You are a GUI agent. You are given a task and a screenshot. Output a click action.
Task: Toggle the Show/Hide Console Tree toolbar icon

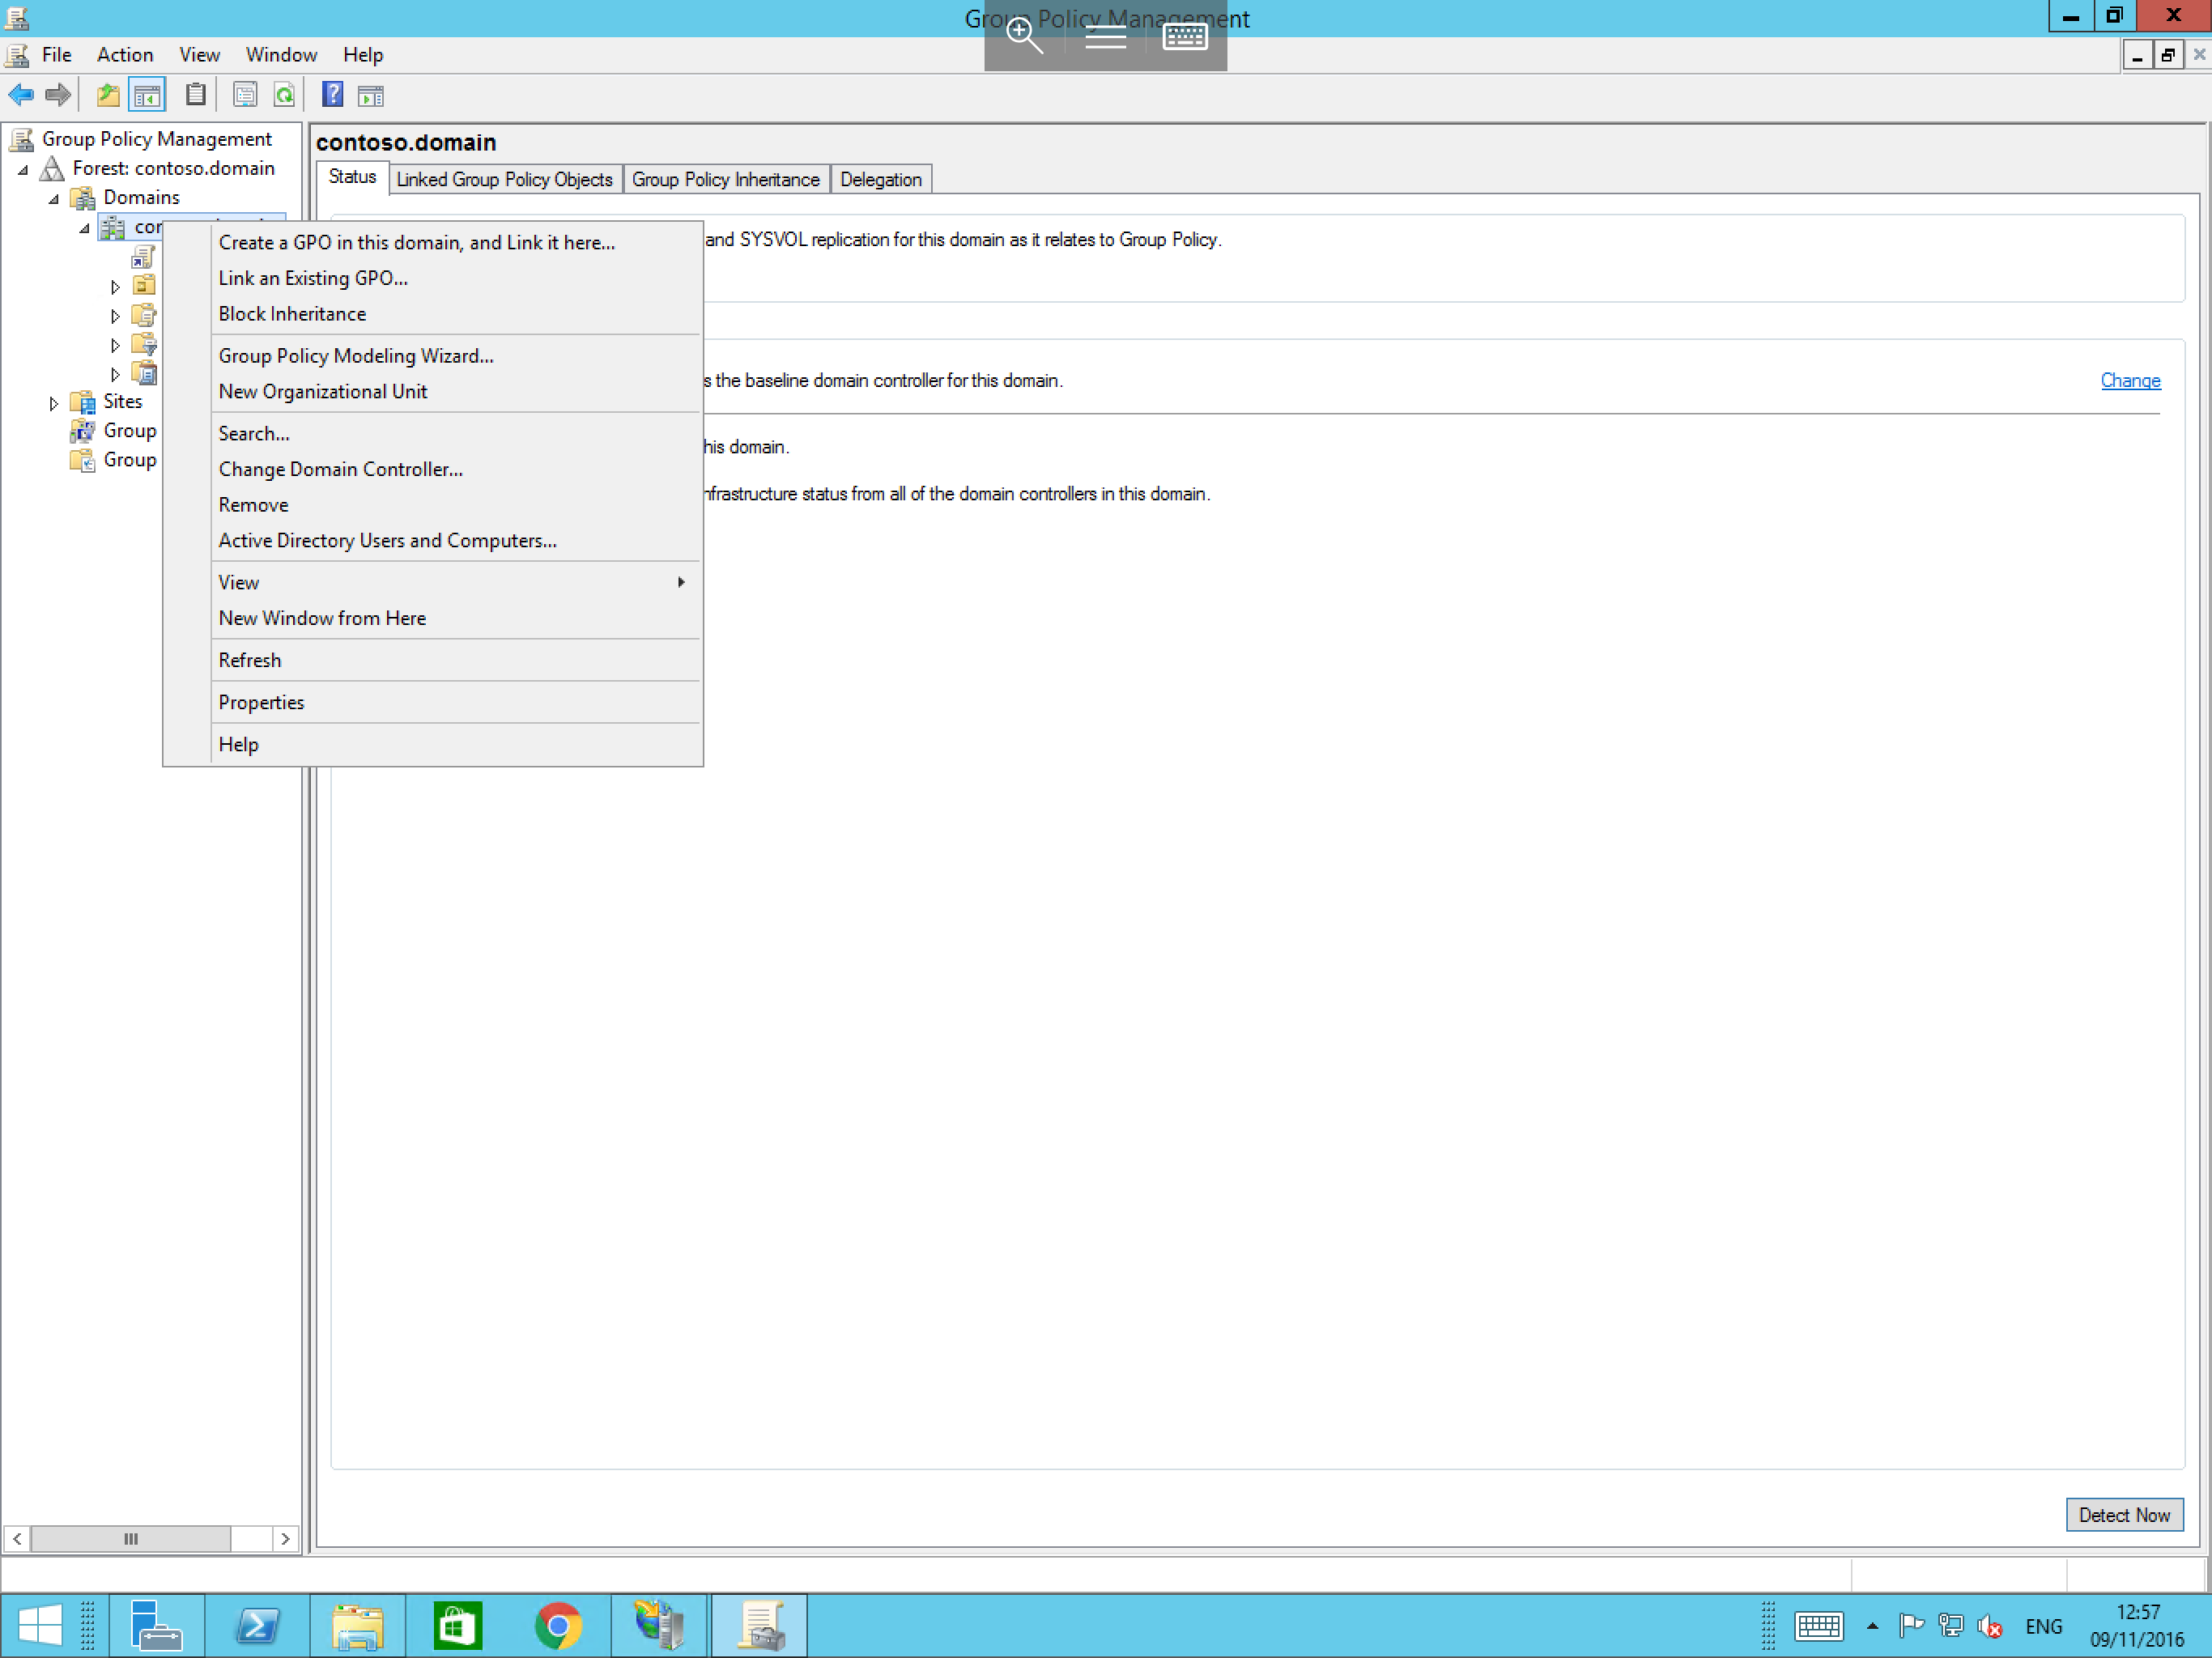pyautogui.click(x=147, y=95)
